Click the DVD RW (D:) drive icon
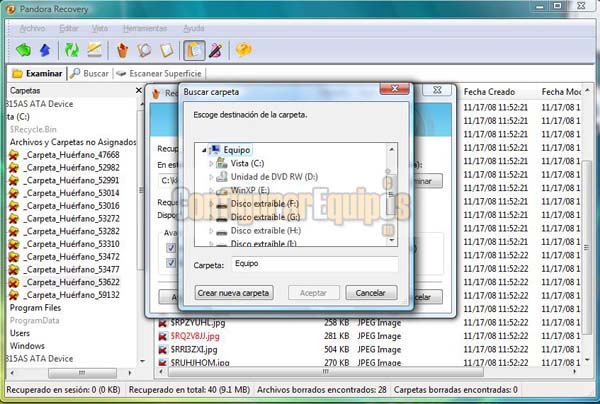600x404 pixels. click(222, 176)
